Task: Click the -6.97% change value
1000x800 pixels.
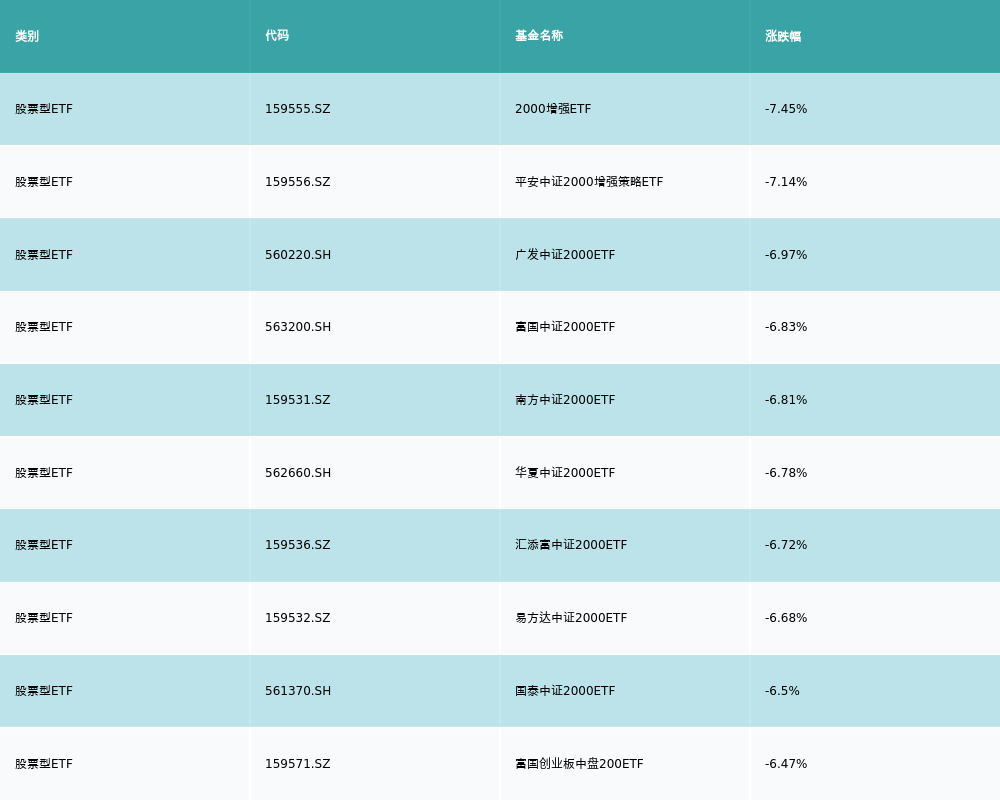Action: 786,255
